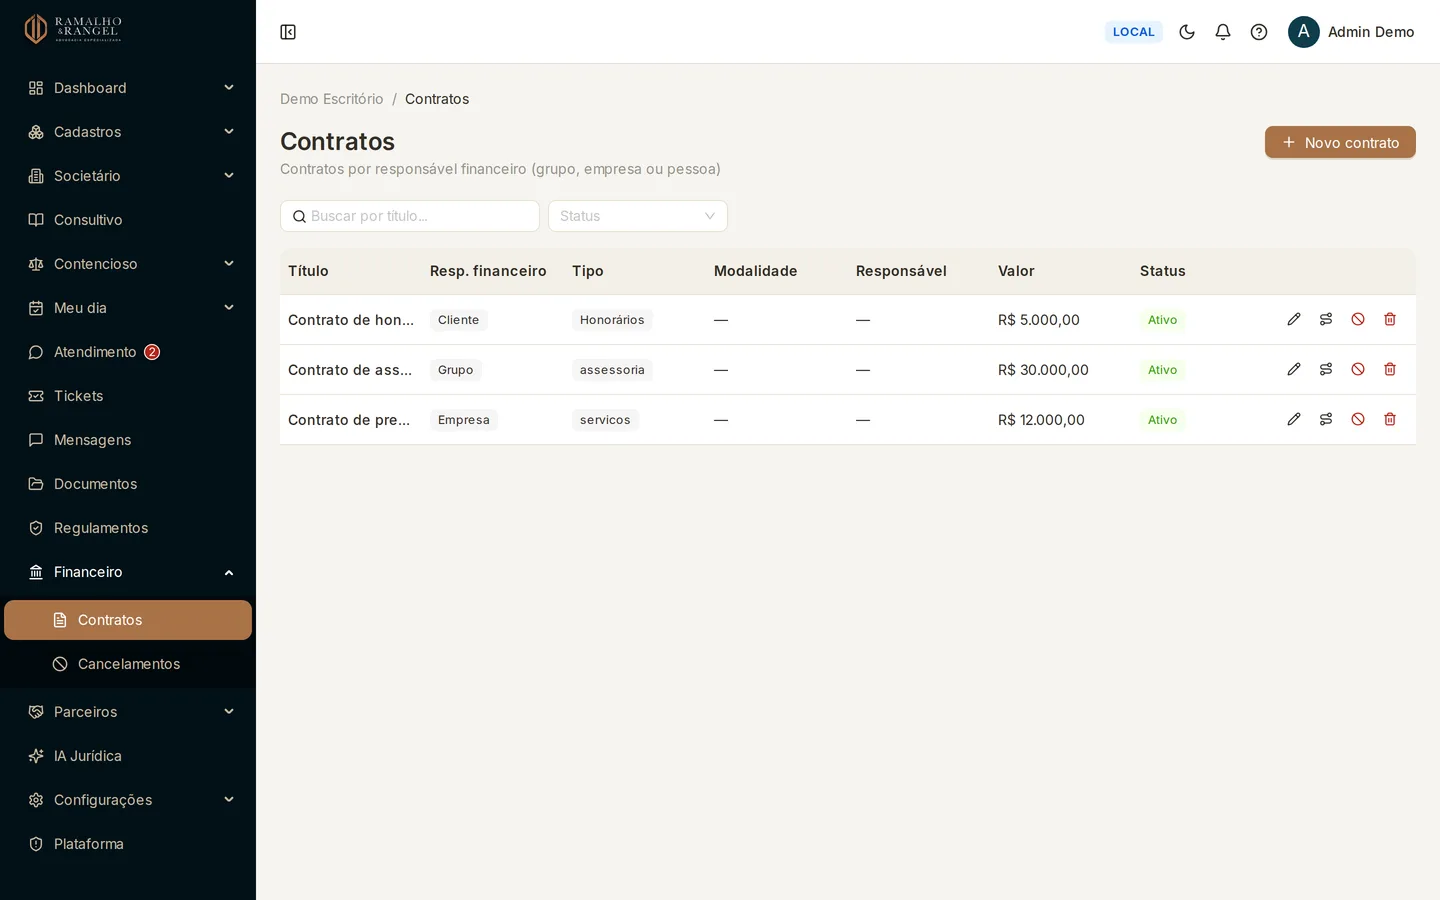Click the Empresa tag

click(464, 420)
